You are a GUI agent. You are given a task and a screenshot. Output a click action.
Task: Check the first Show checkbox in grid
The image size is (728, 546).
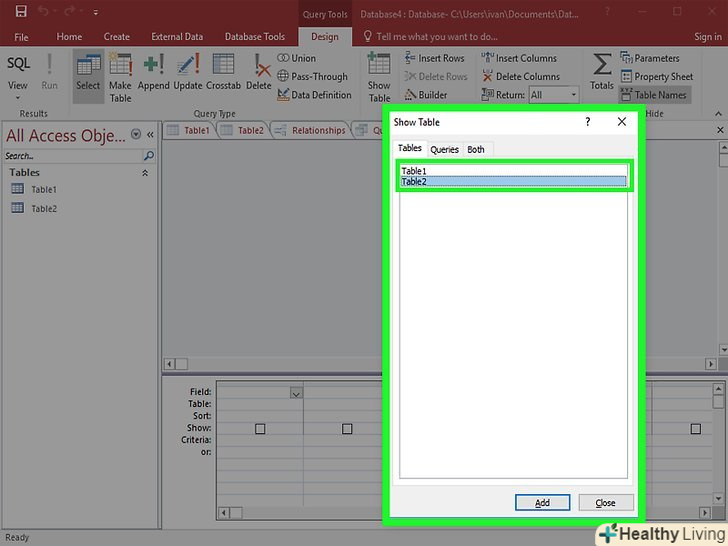260,428
